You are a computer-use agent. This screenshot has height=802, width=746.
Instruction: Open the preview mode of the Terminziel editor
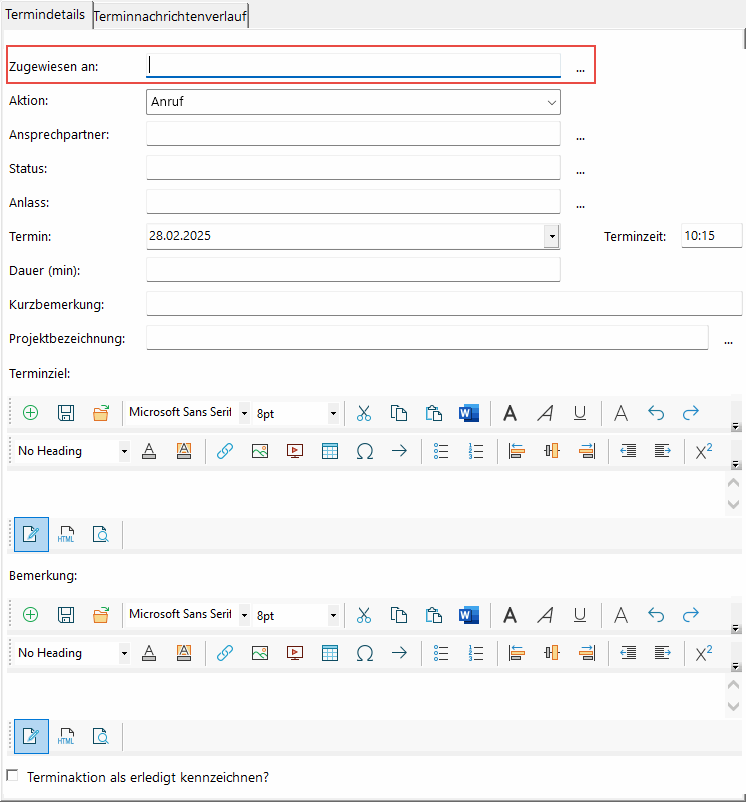(x=101, y=534)
